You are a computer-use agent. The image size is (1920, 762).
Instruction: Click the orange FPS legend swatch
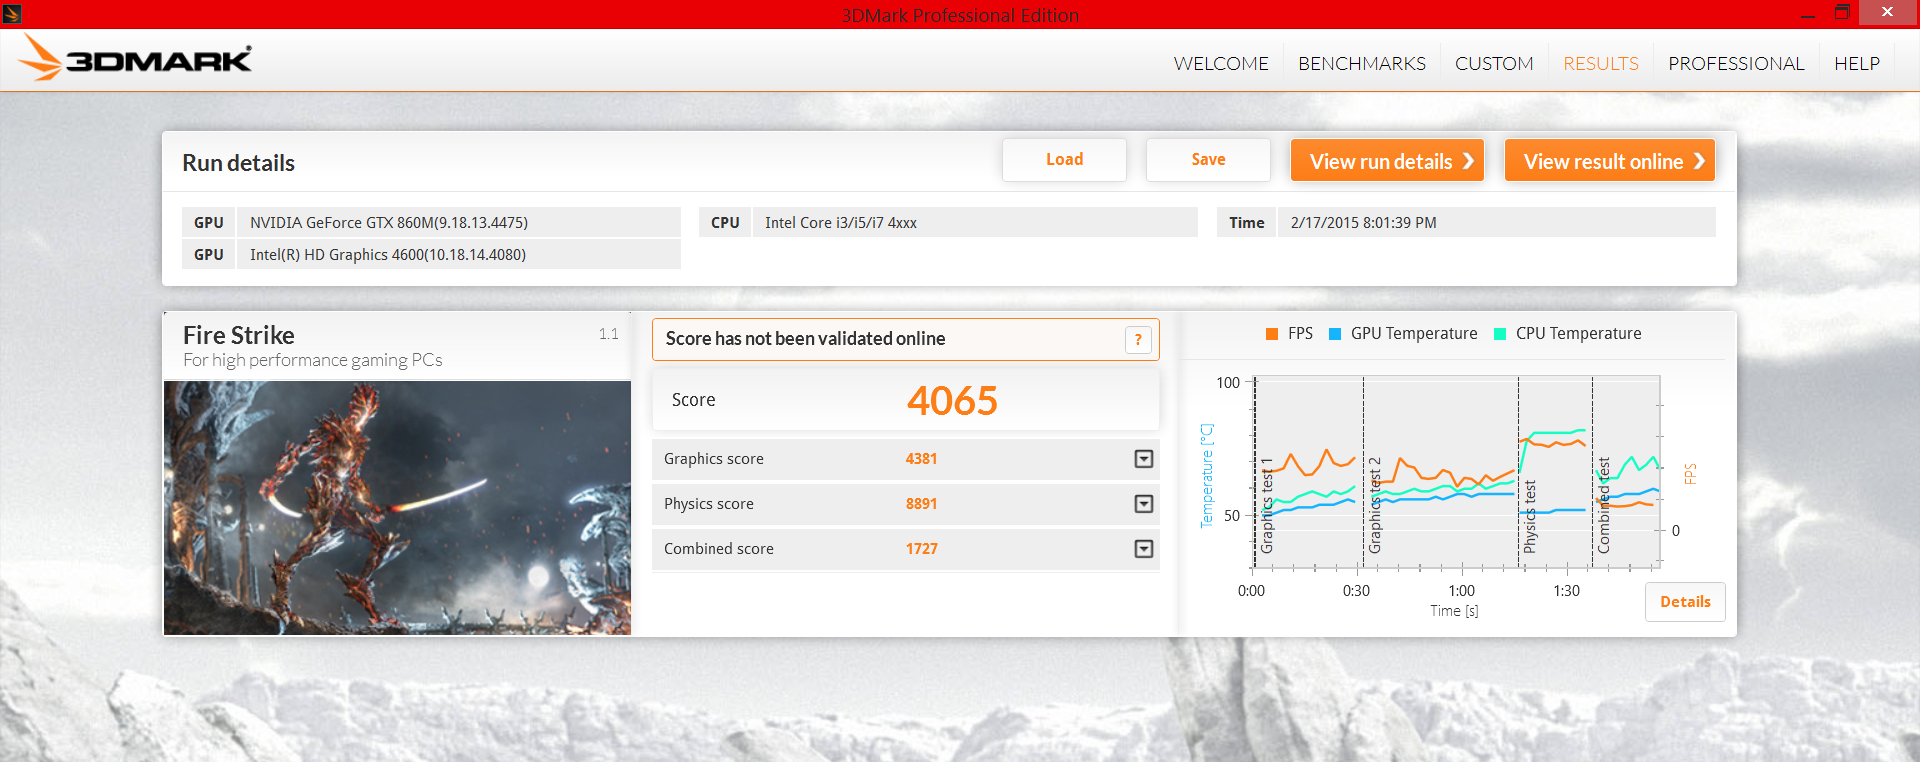coord(1272,334)
